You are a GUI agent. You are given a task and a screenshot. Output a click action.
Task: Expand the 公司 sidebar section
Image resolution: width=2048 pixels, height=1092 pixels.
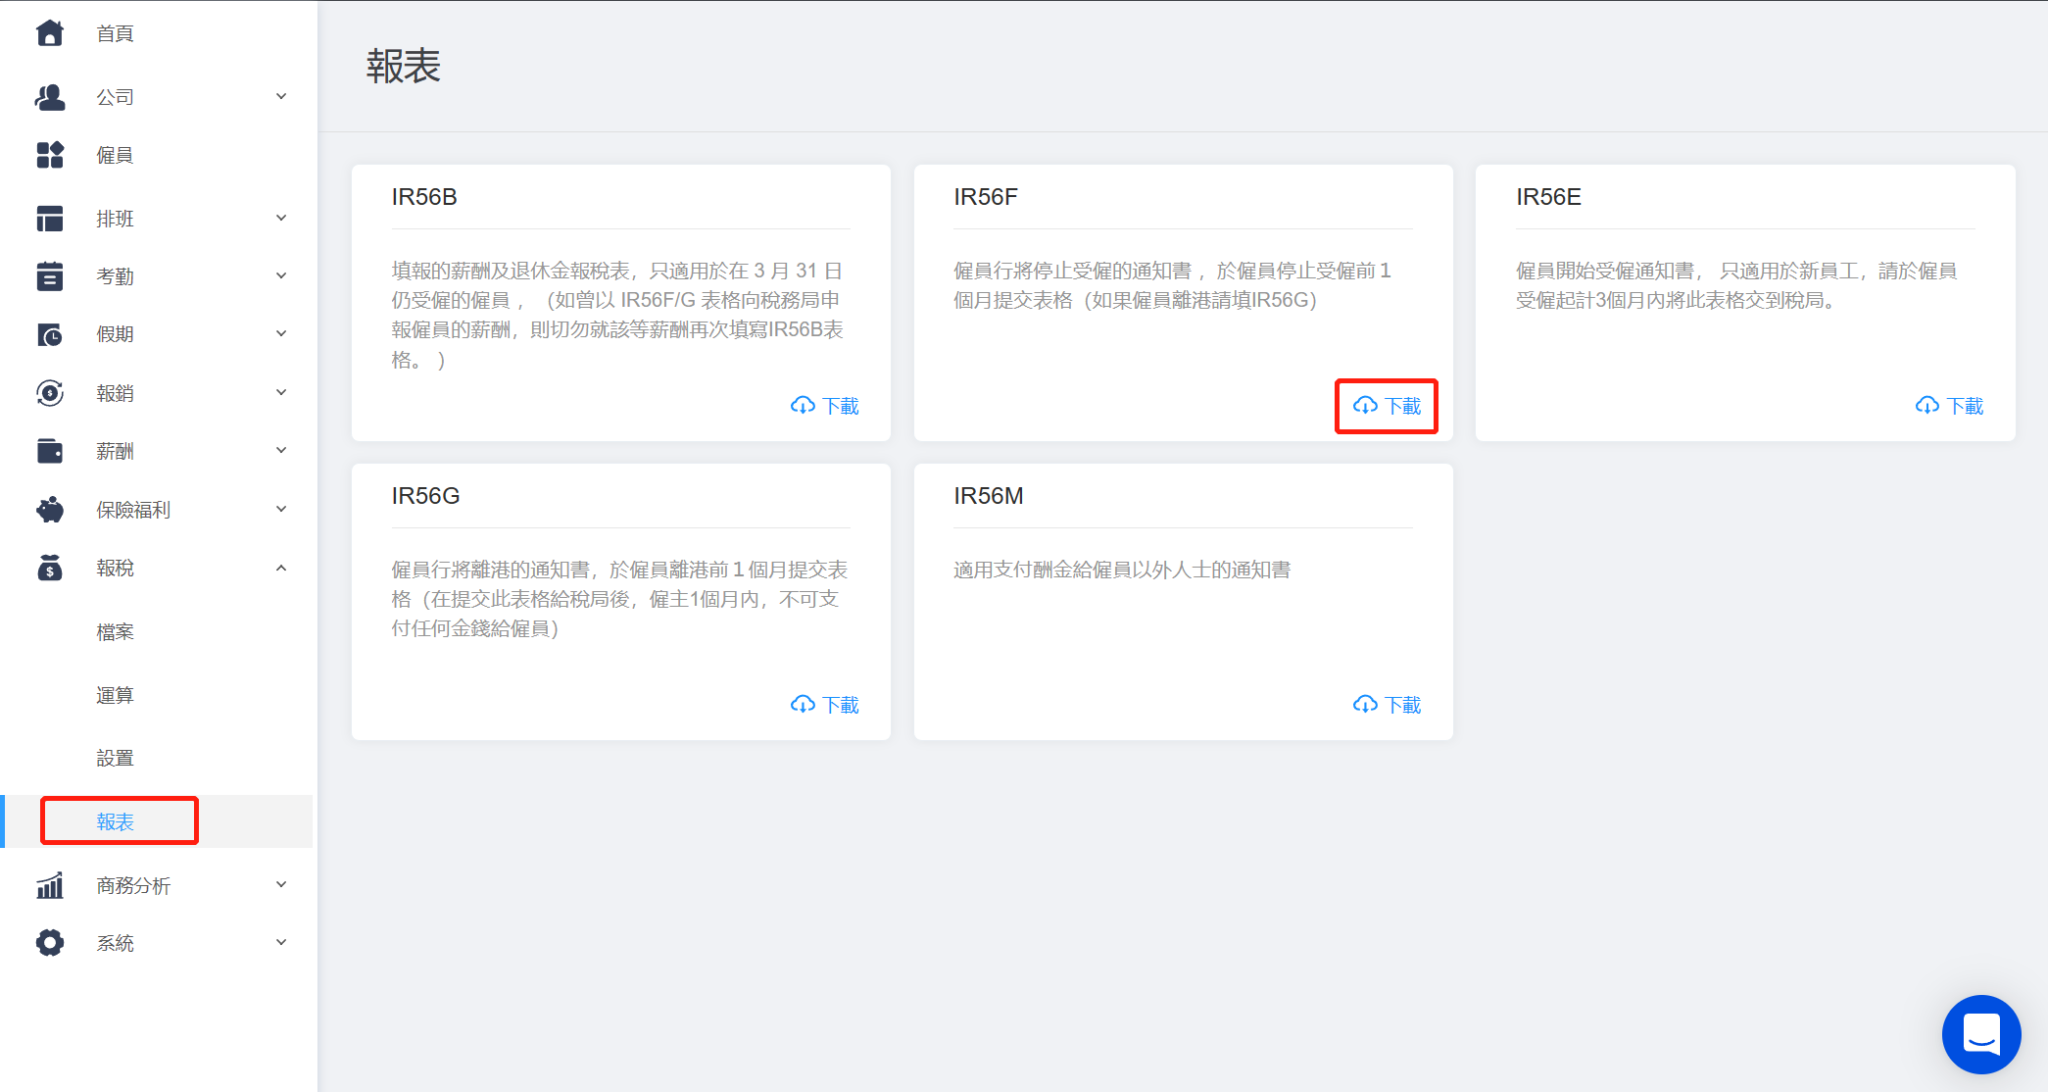[x=281, y=96]
